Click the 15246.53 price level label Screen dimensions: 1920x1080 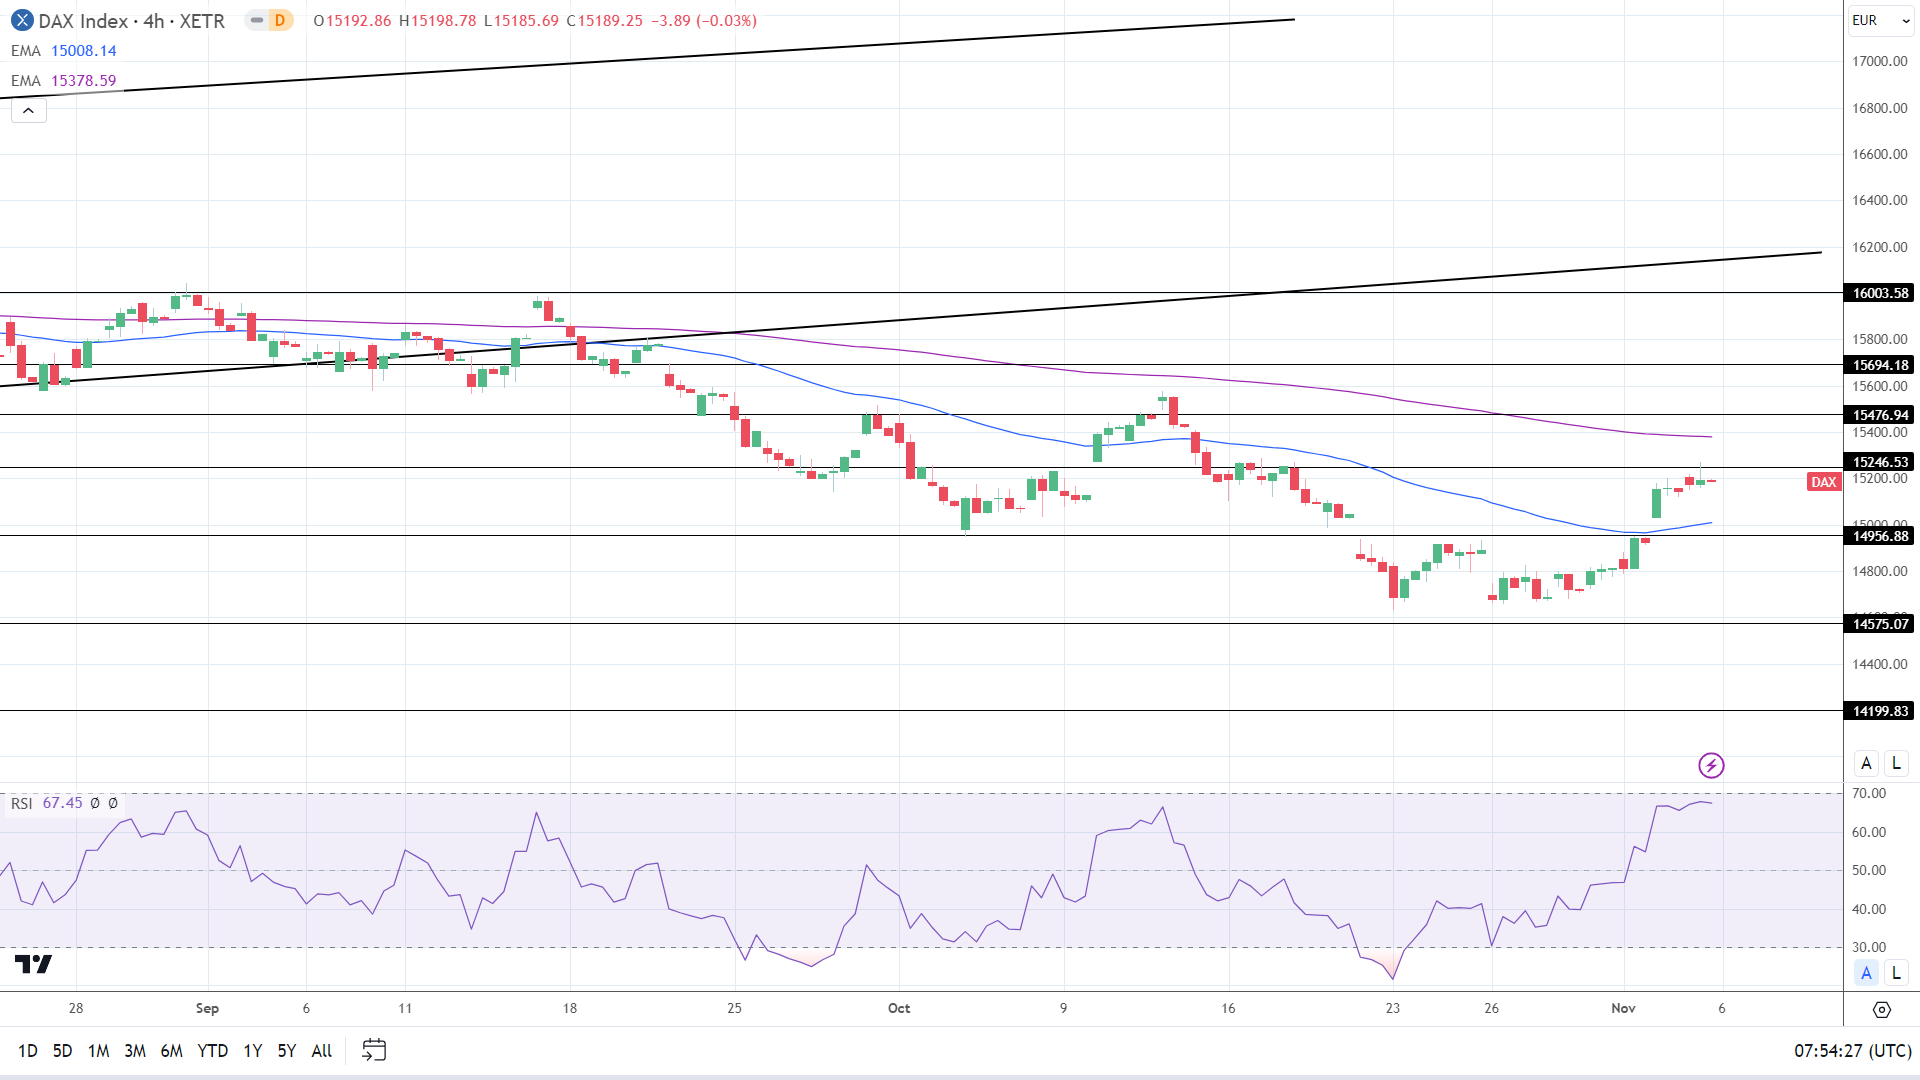(x=1879, y=462)
